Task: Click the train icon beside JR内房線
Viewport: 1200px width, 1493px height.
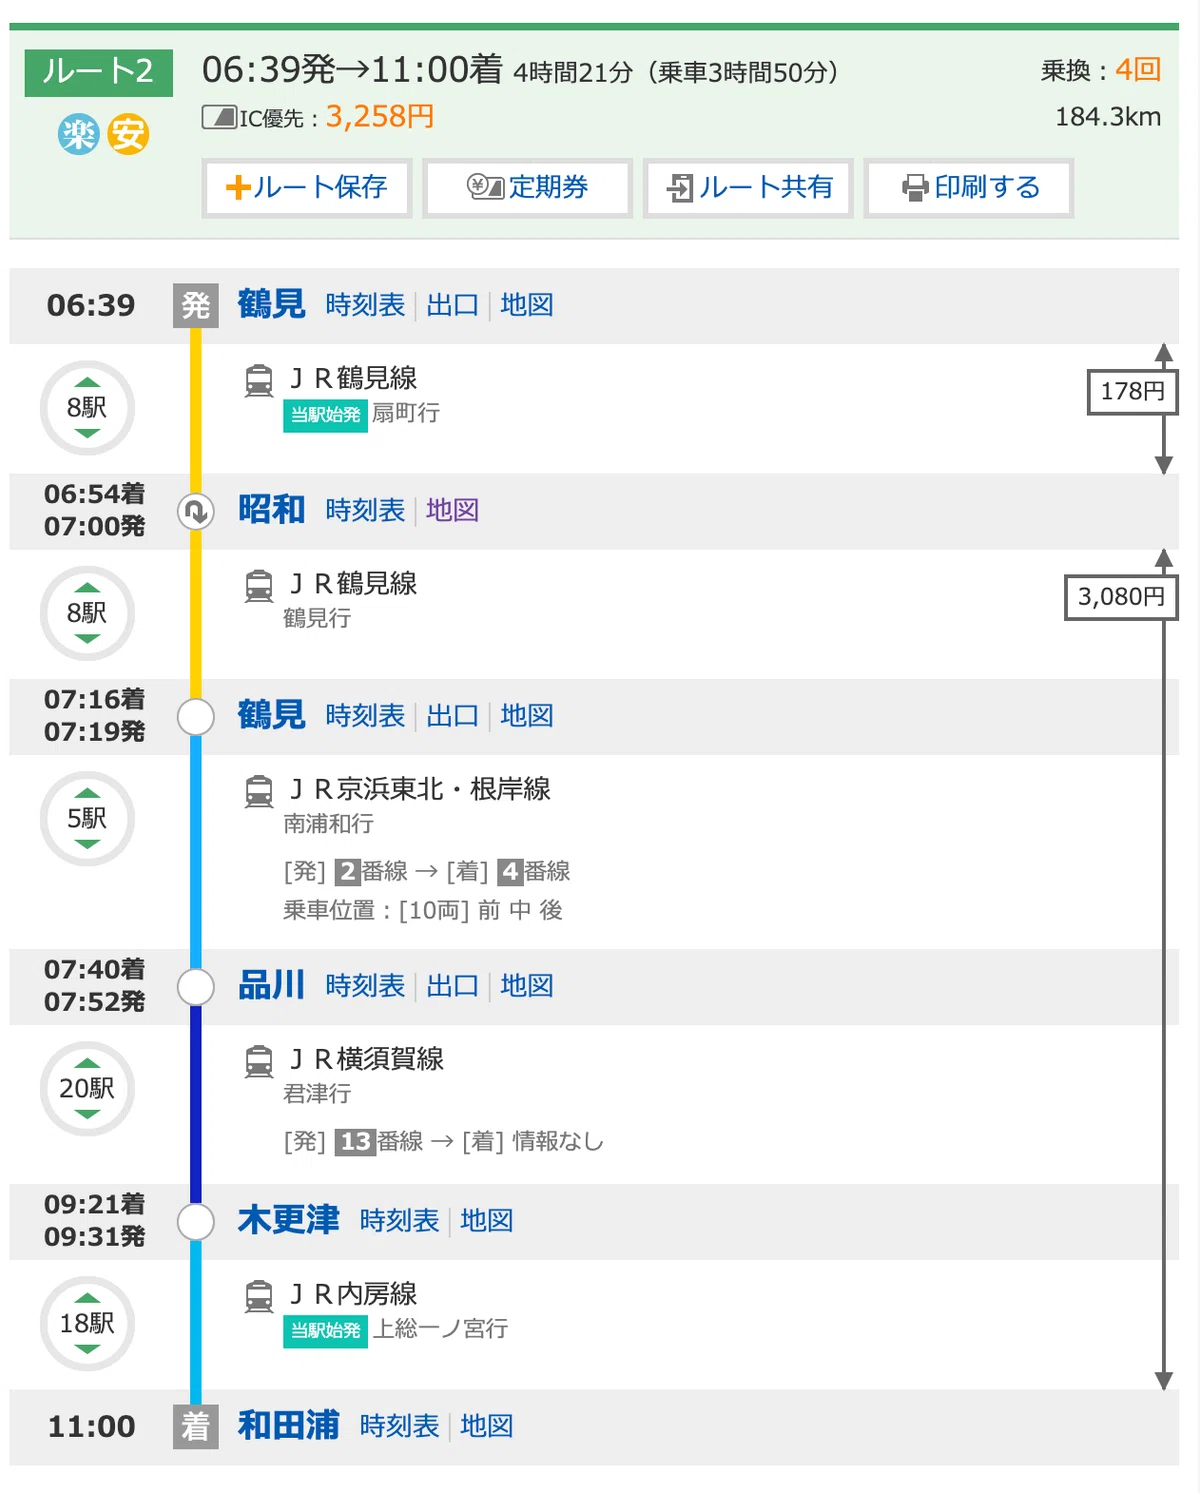Action: 259,1297
